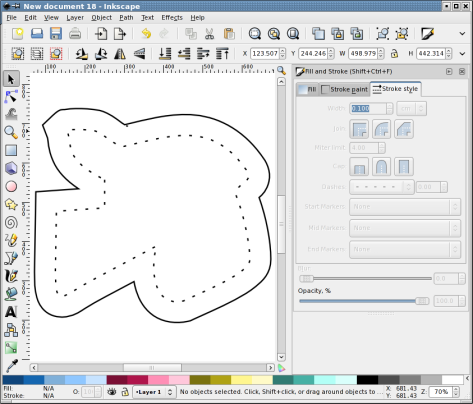473x404 pixels.
Task: Click the New document icon
Action: pos(18,34)
